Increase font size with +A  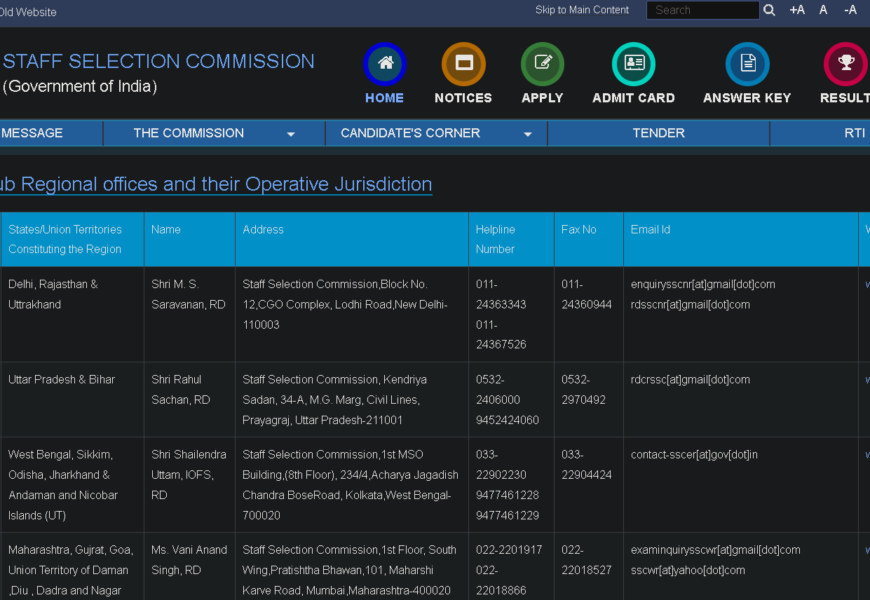coord(797,10)
